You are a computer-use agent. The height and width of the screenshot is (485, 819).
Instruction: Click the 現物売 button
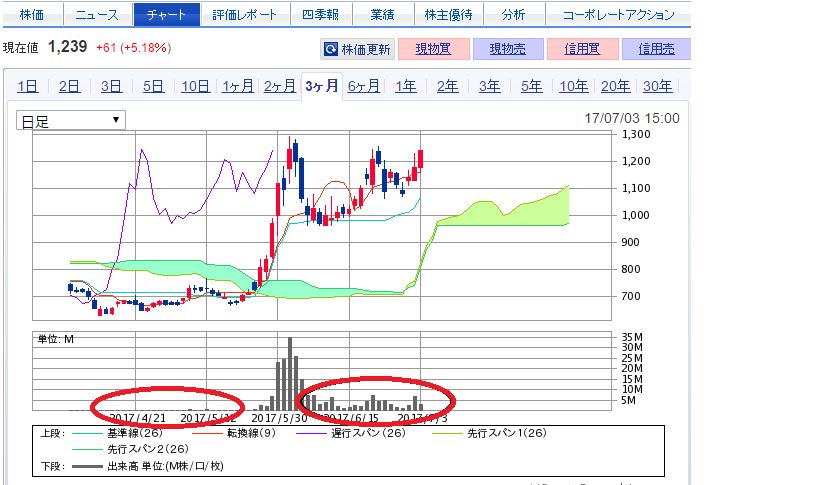(x=508, y=49)
